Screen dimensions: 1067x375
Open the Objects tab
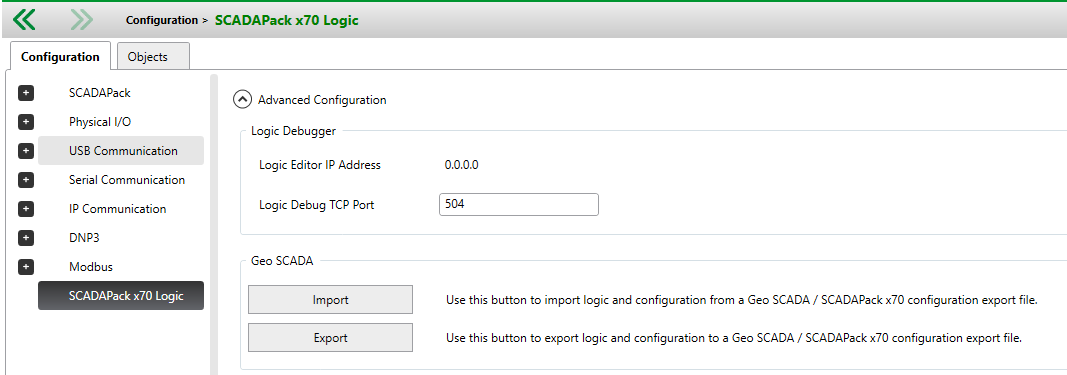(x=153, y=56)
